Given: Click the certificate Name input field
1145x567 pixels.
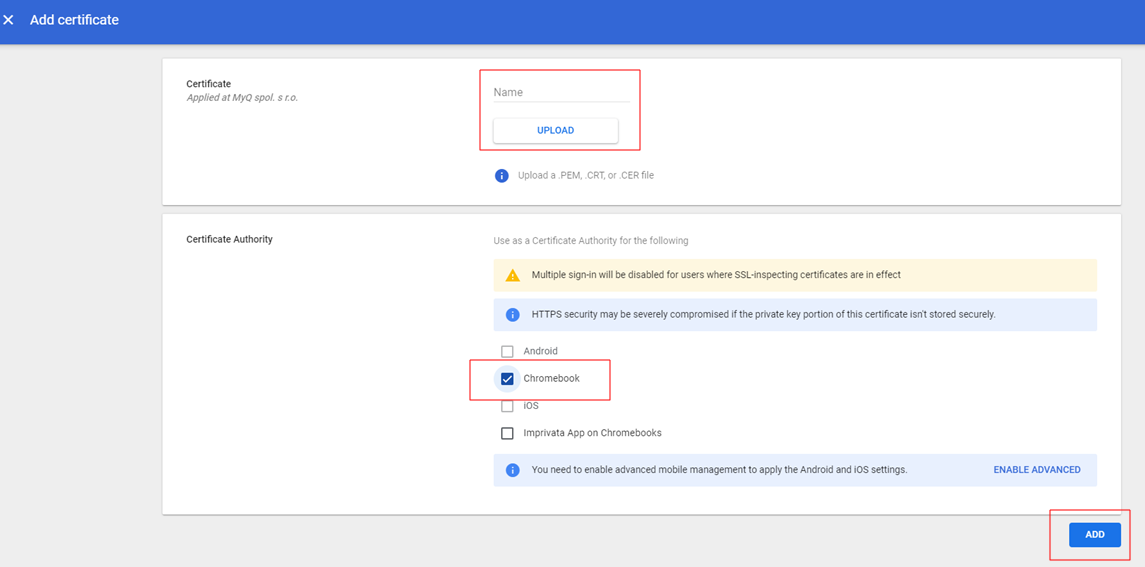Looking at the screenshot, I should tap(561, 92).
